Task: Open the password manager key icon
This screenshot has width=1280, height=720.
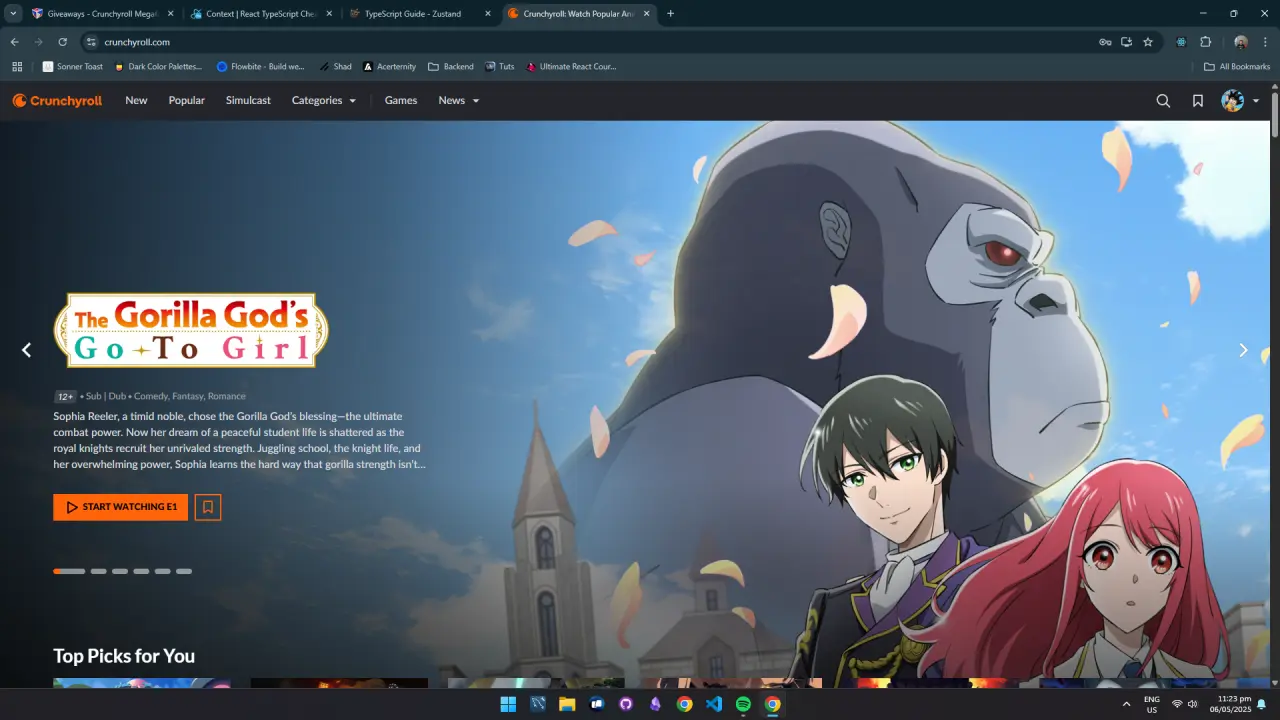Action: point(1105,42)
